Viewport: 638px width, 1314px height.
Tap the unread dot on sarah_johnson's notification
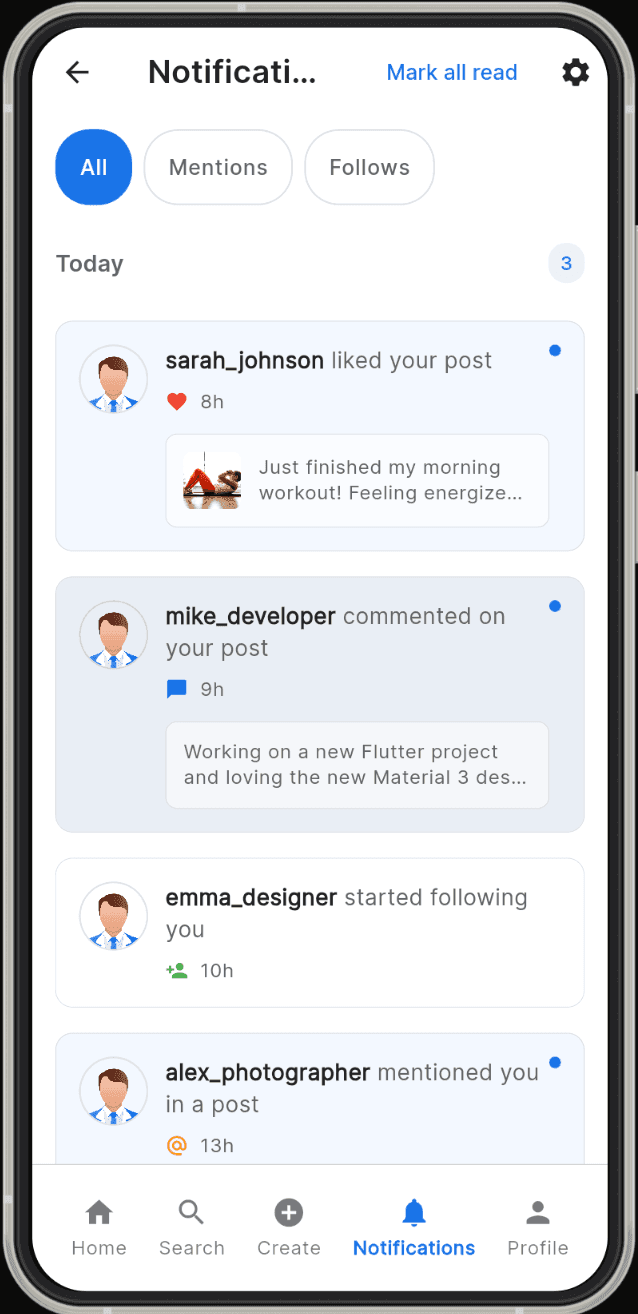pyautogui.click(x=555, y=350)
